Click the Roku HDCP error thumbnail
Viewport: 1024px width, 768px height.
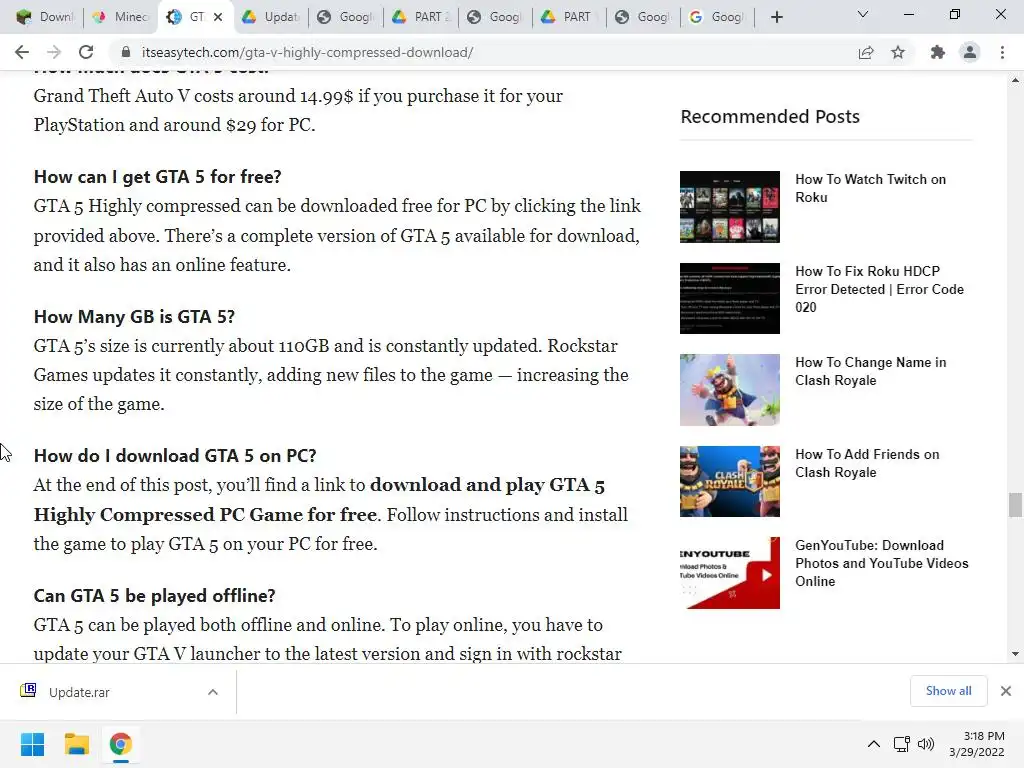click(729, 298)
